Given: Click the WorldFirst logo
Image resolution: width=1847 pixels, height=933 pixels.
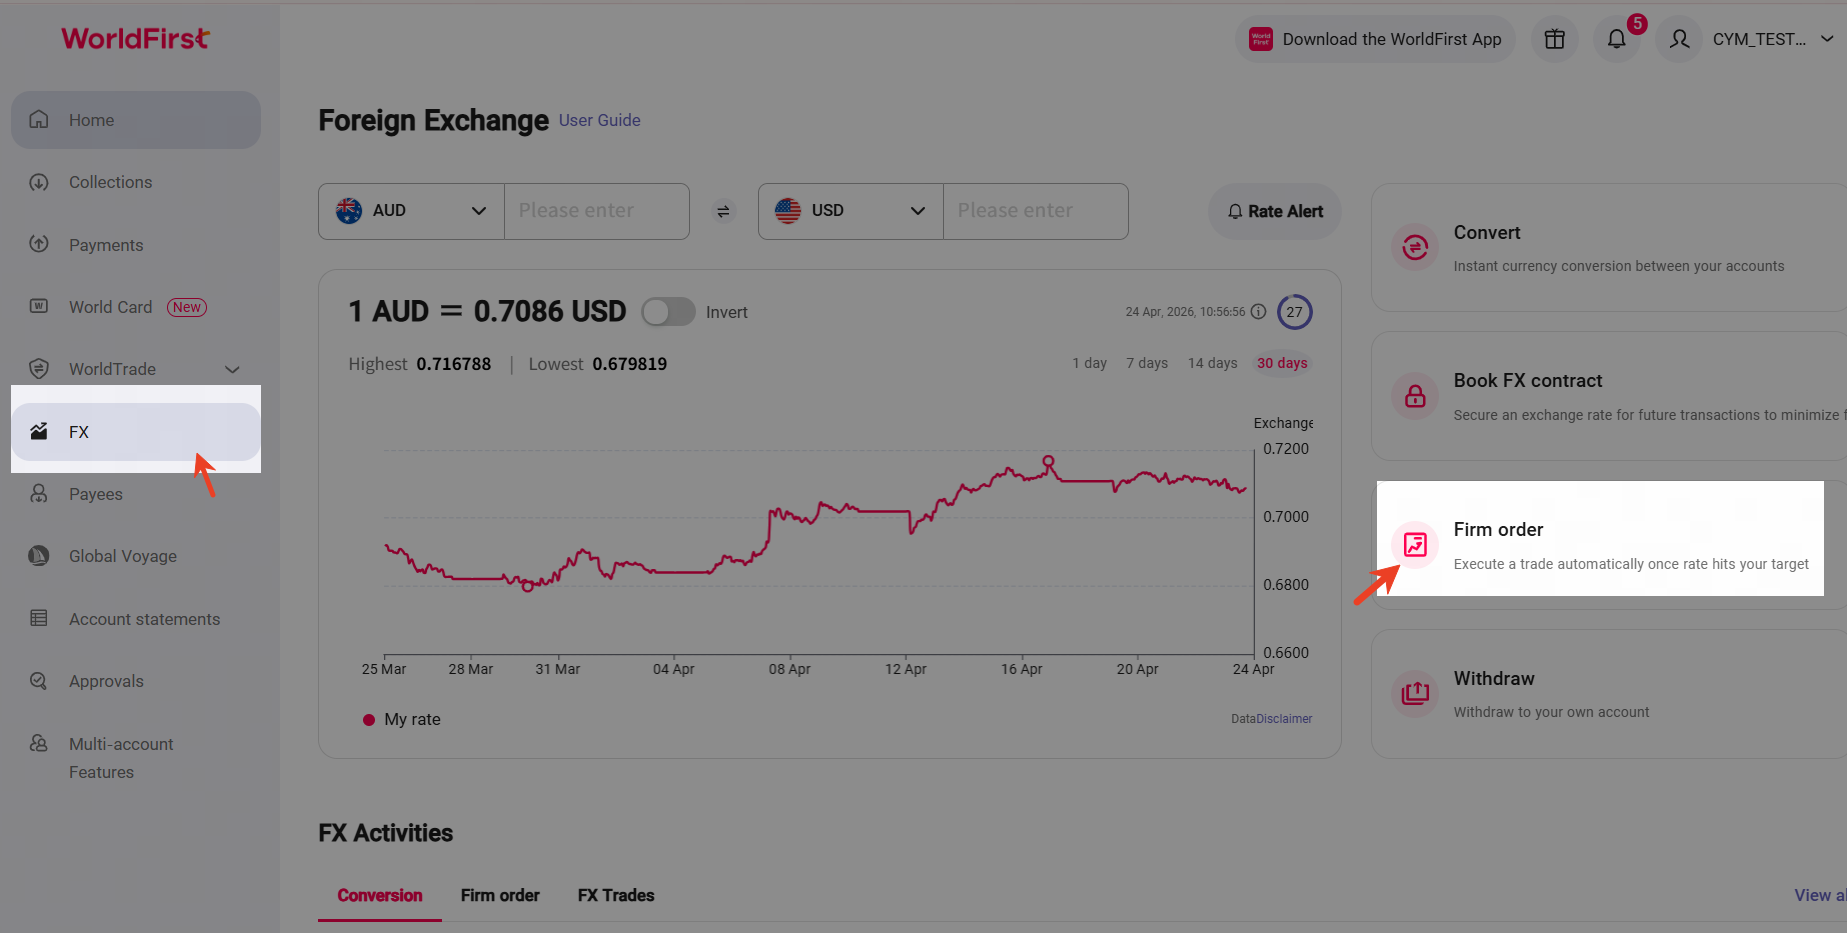Looking at the screenshot, I should 135,38.
